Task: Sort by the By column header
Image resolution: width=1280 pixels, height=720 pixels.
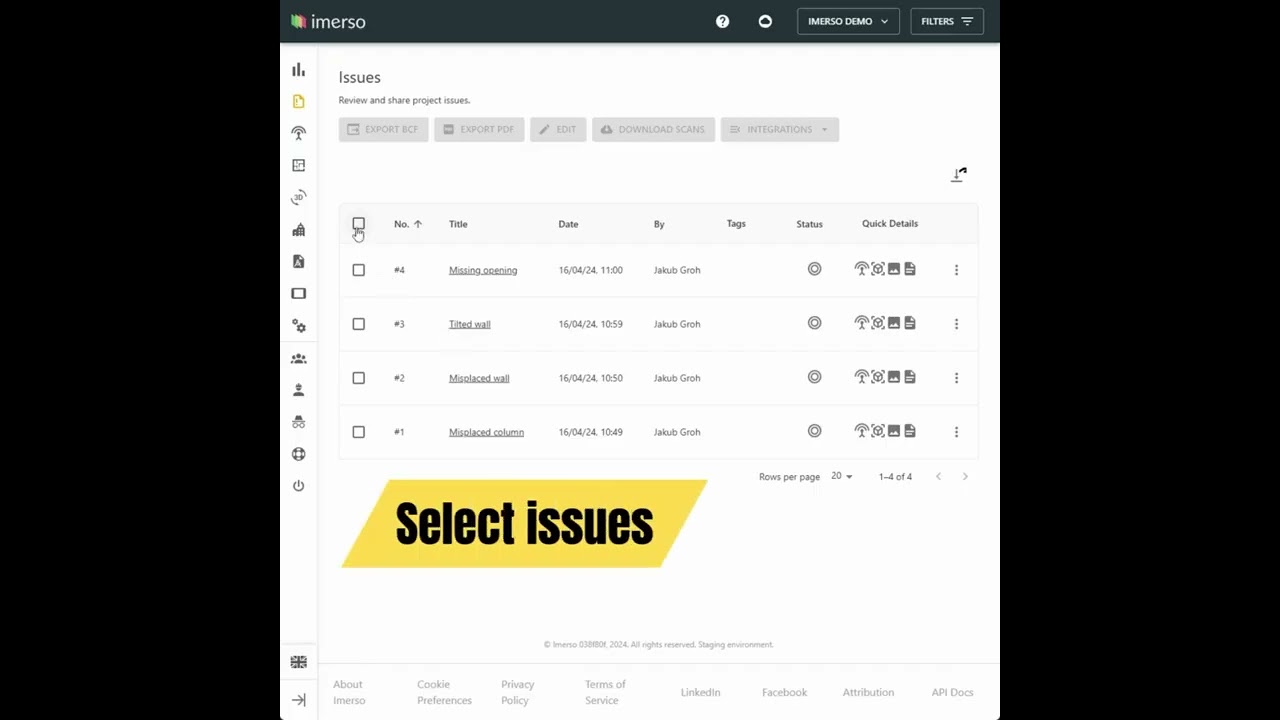Action: (x=659, y=224)
